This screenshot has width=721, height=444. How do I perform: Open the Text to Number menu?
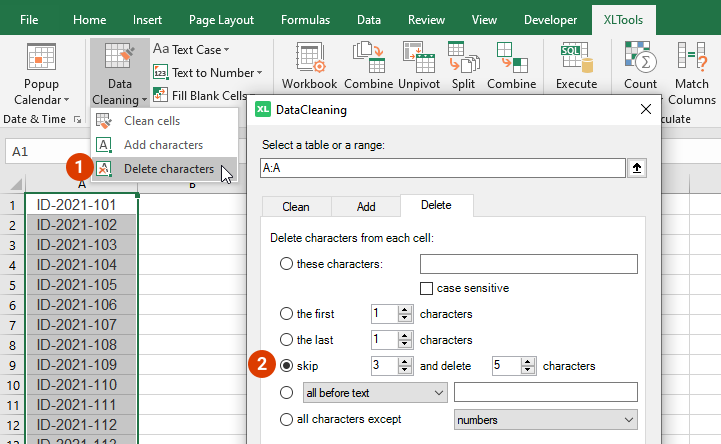tap(208, 73)
